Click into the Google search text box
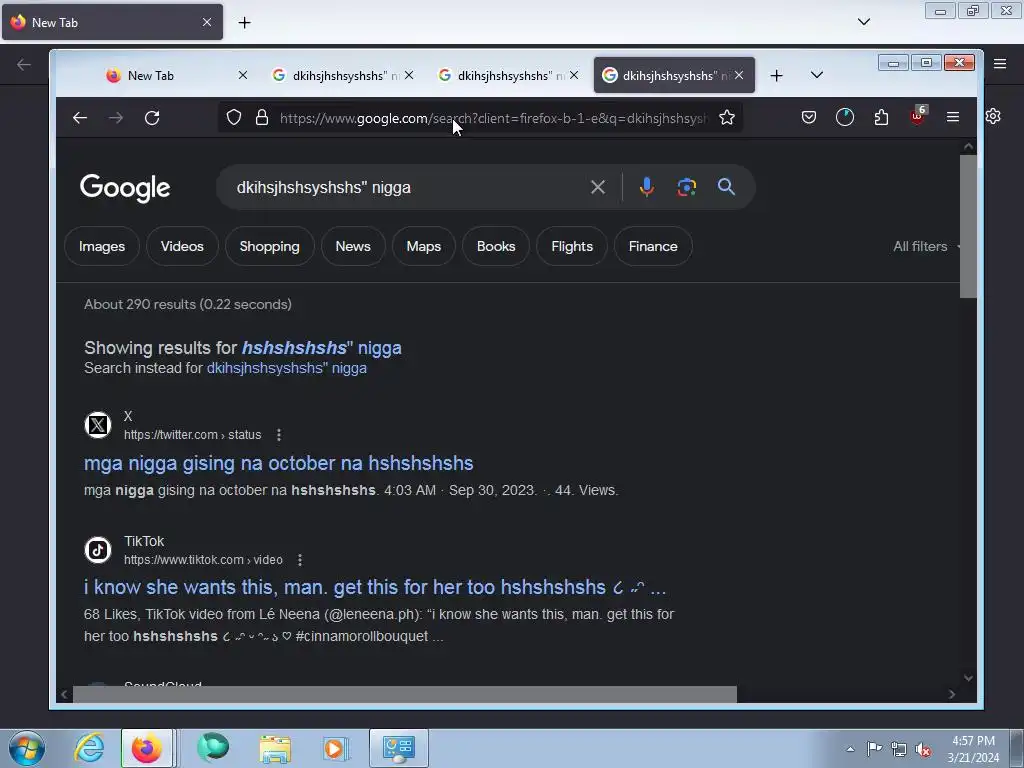This screenshot has height=768, width=1024. [405, 187]
